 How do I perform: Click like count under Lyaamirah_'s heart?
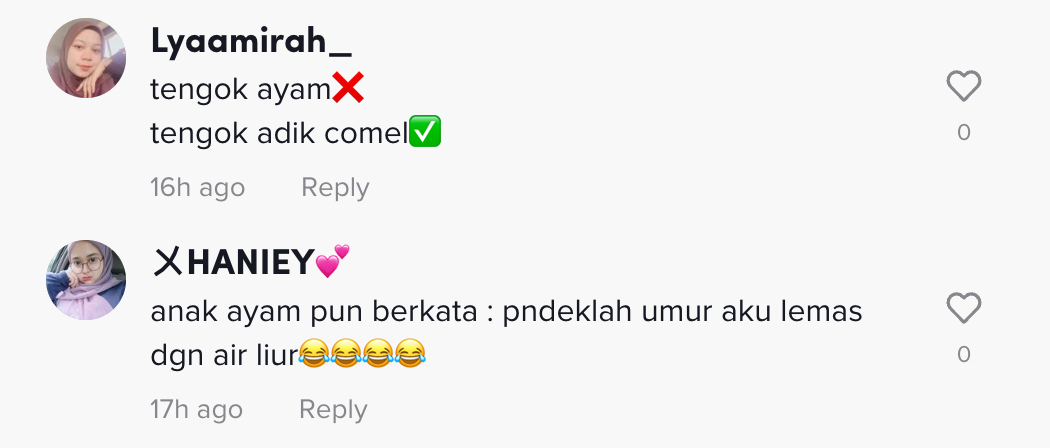(x=964, y=133)
